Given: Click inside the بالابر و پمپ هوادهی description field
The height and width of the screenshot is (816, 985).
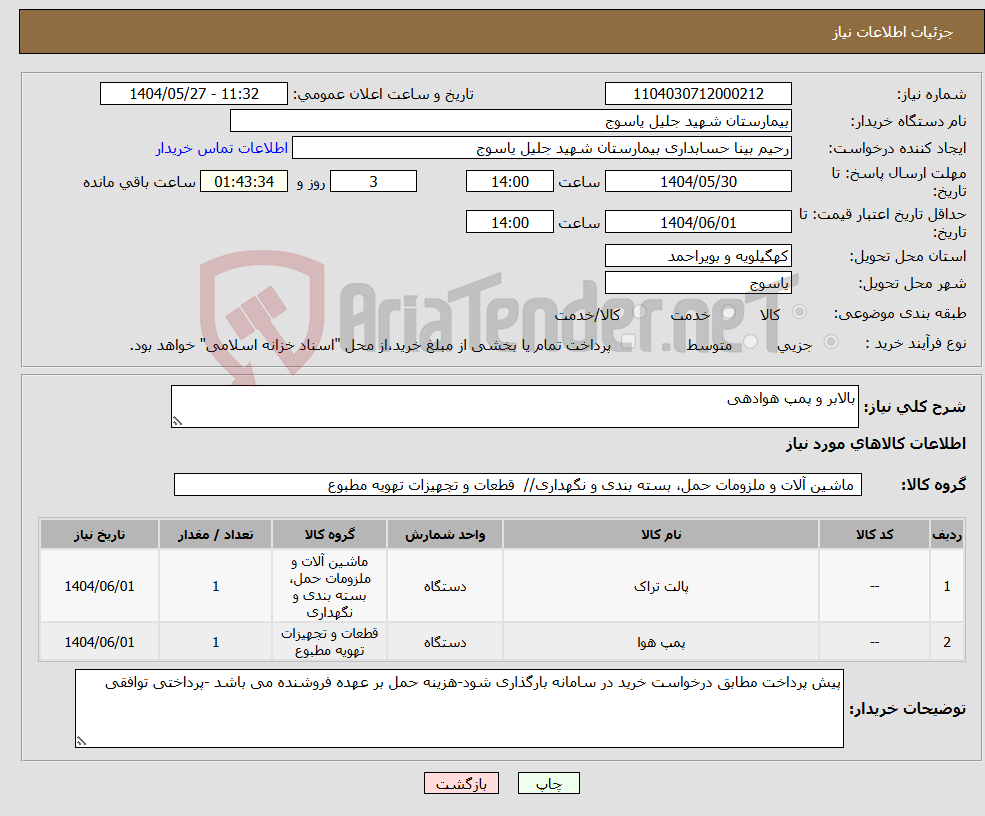Looking at the screenshot, I should click(515, 403).
